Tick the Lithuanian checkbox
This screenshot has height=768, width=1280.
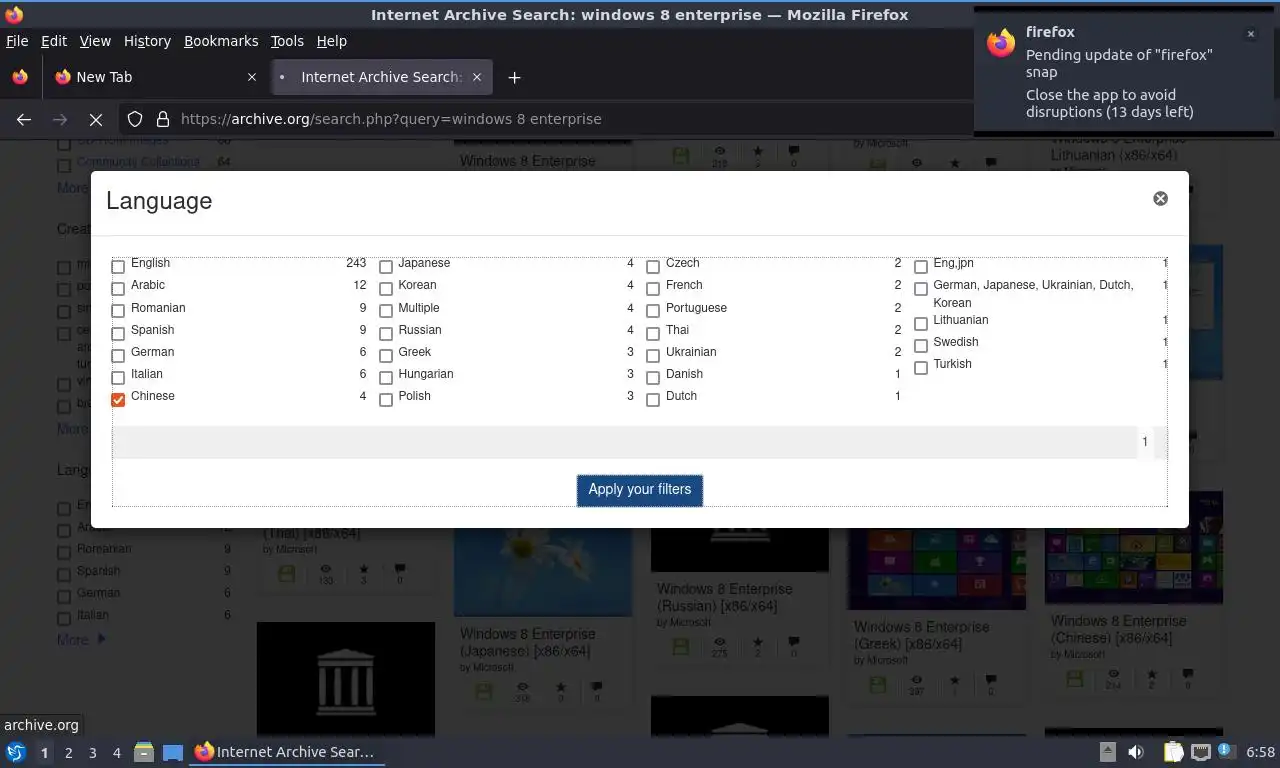click(x=921, y=323)
